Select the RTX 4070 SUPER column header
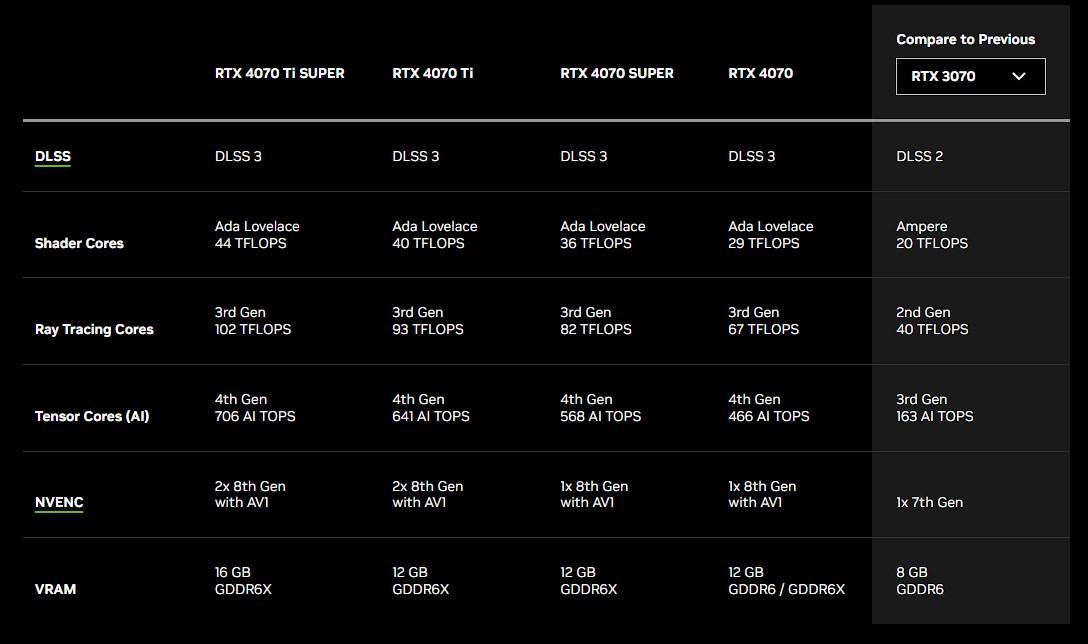The height and width of the screenshot is (644, 1088). [x=616, y=73]
